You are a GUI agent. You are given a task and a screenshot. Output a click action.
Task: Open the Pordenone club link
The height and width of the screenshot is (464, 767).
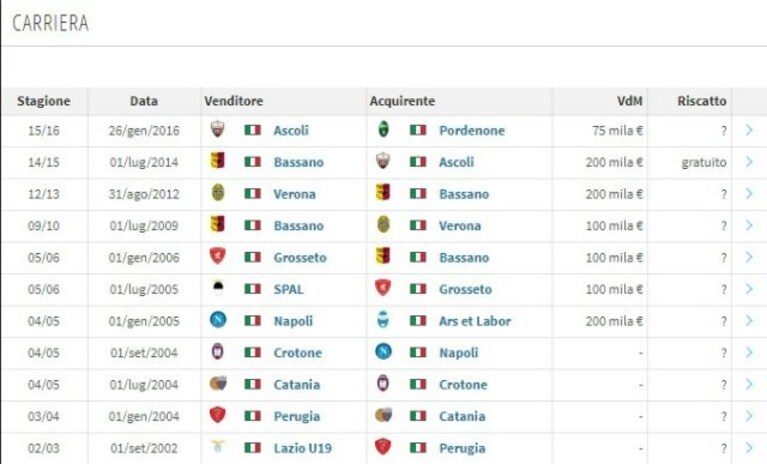tap(472, 131)
